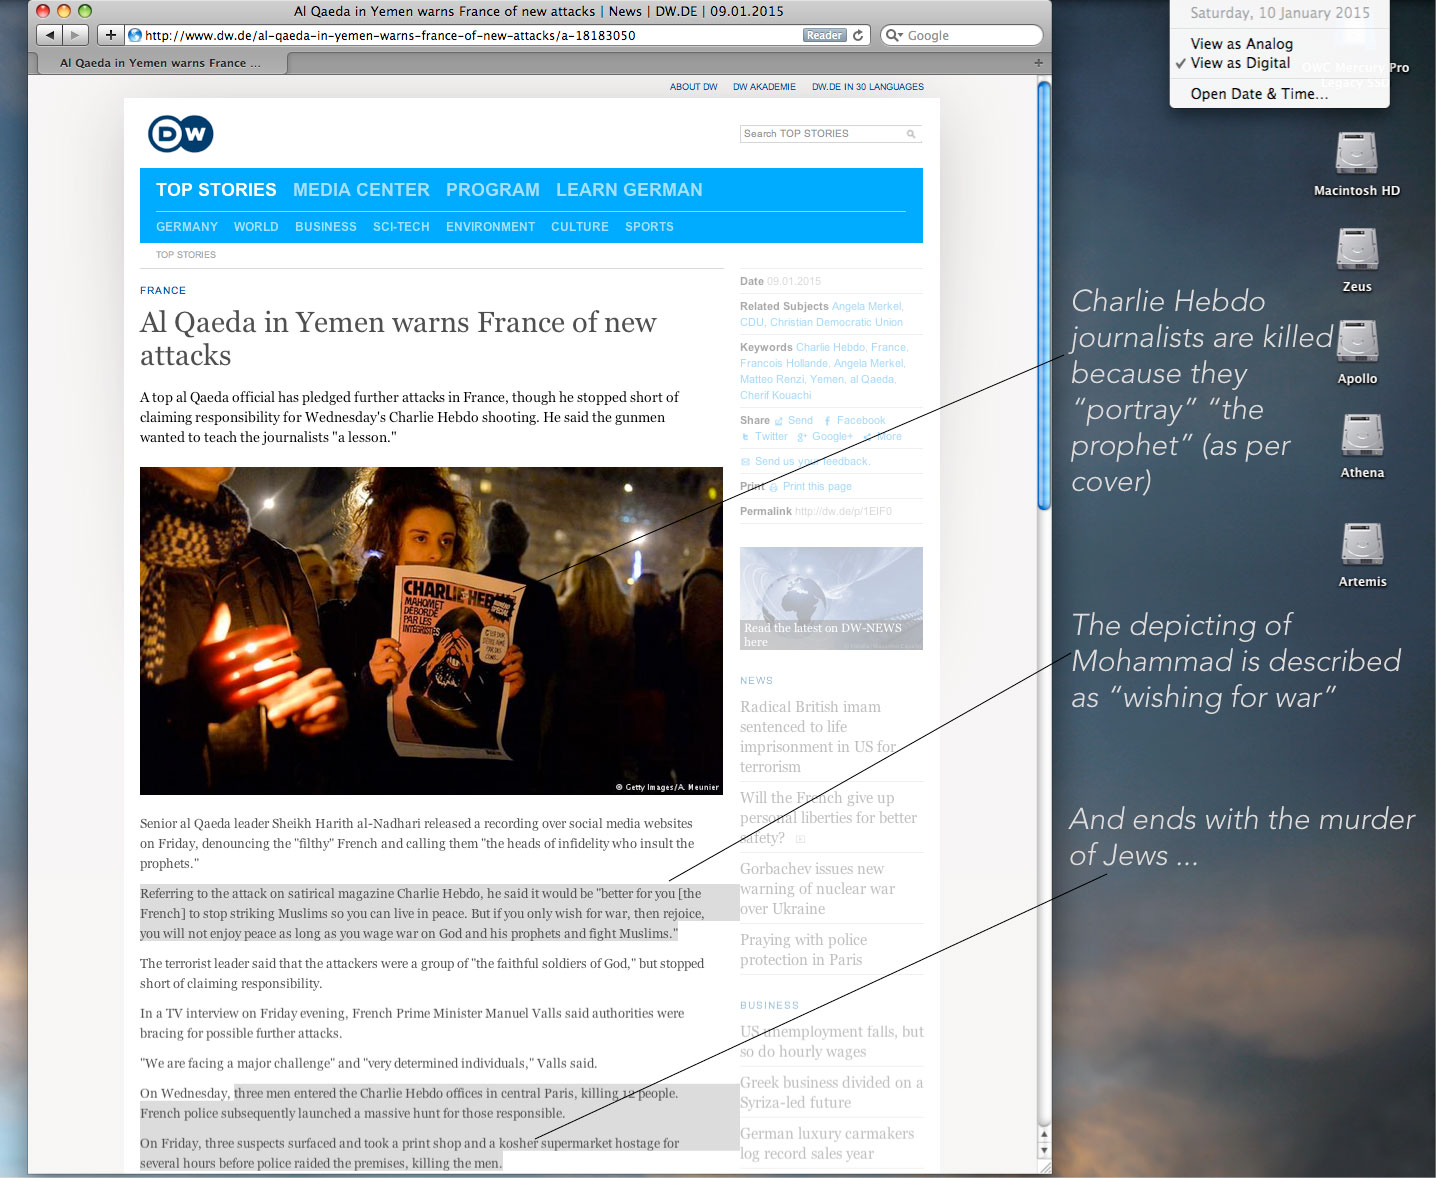Click the Angela Merkel related subject link

tap(867, 306)
